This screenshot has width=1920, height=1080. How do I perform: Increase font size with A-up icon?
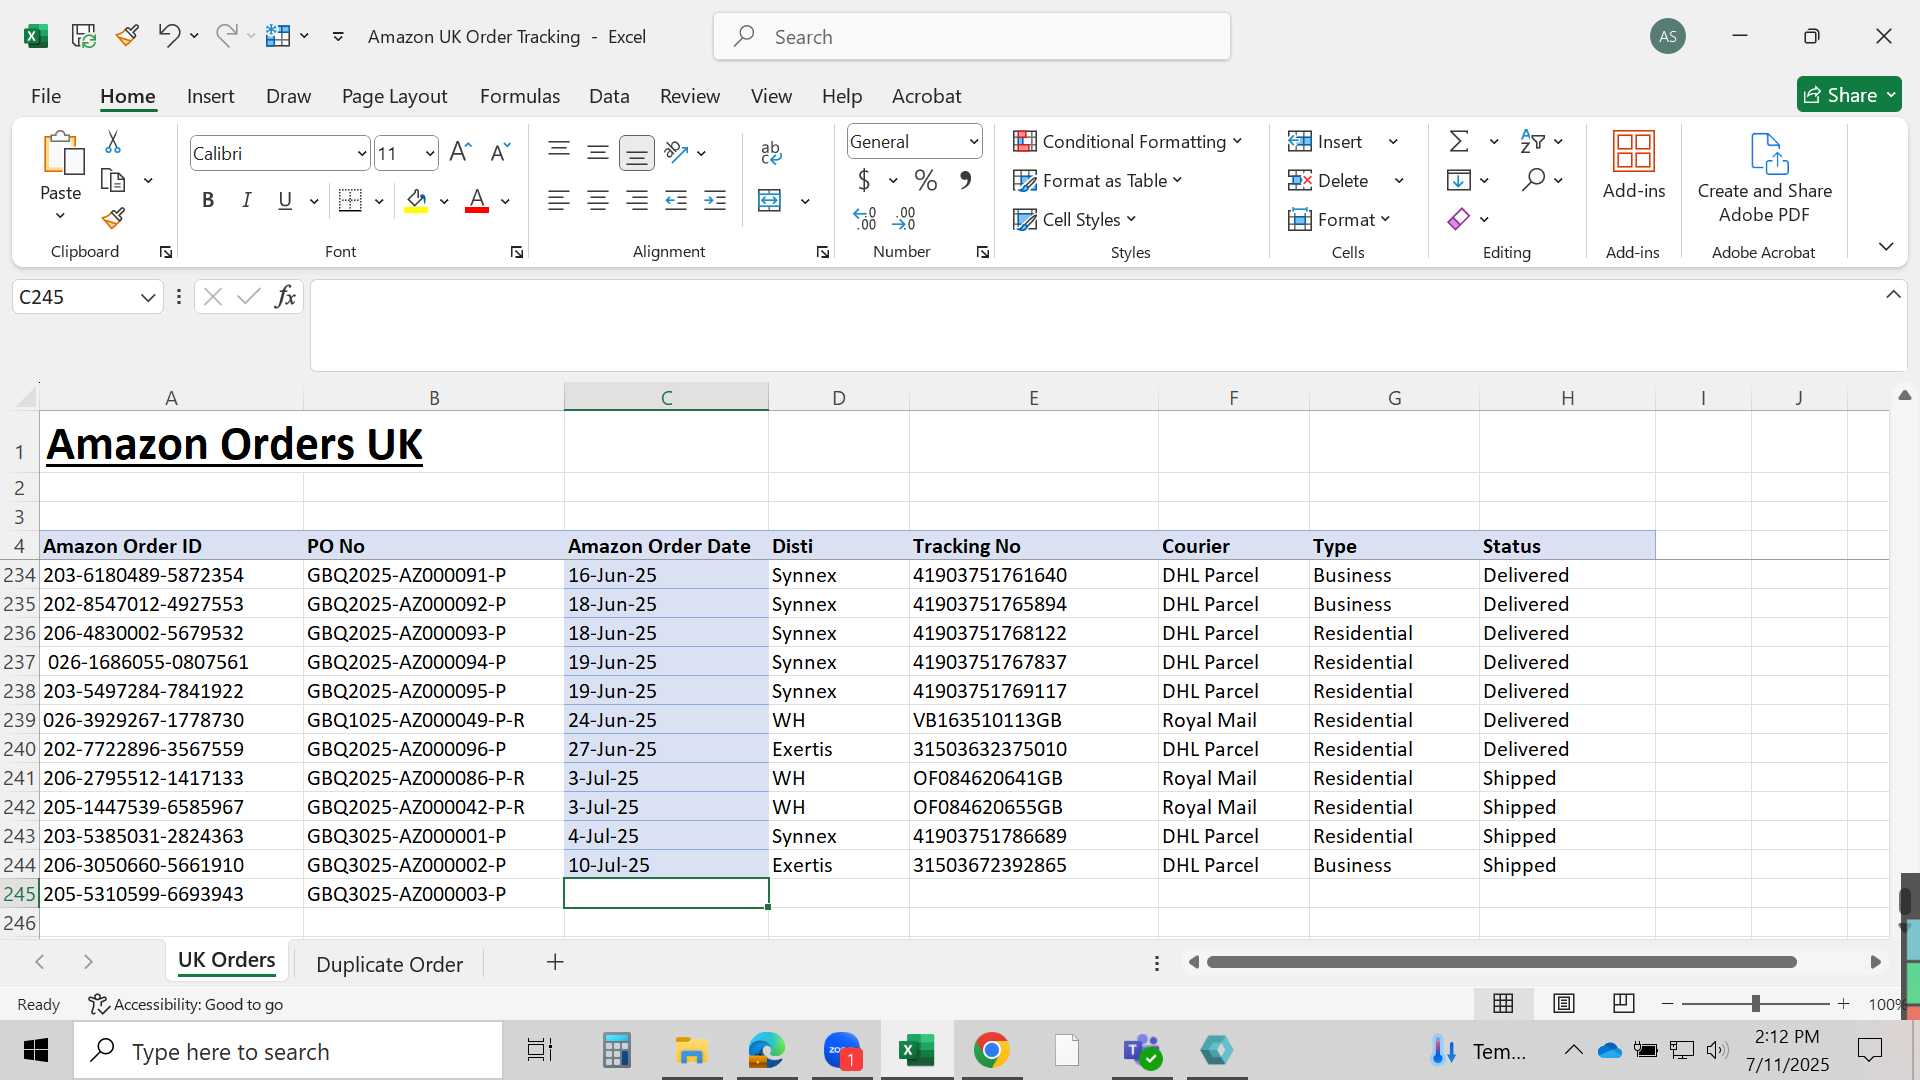pos(460,152)
